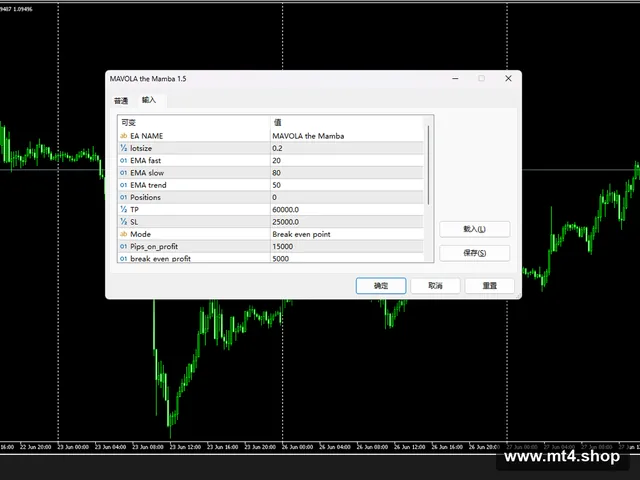
Task: Select the Pips_on_profit variable name
Action: pyautogui.click(x=154, y=246)
